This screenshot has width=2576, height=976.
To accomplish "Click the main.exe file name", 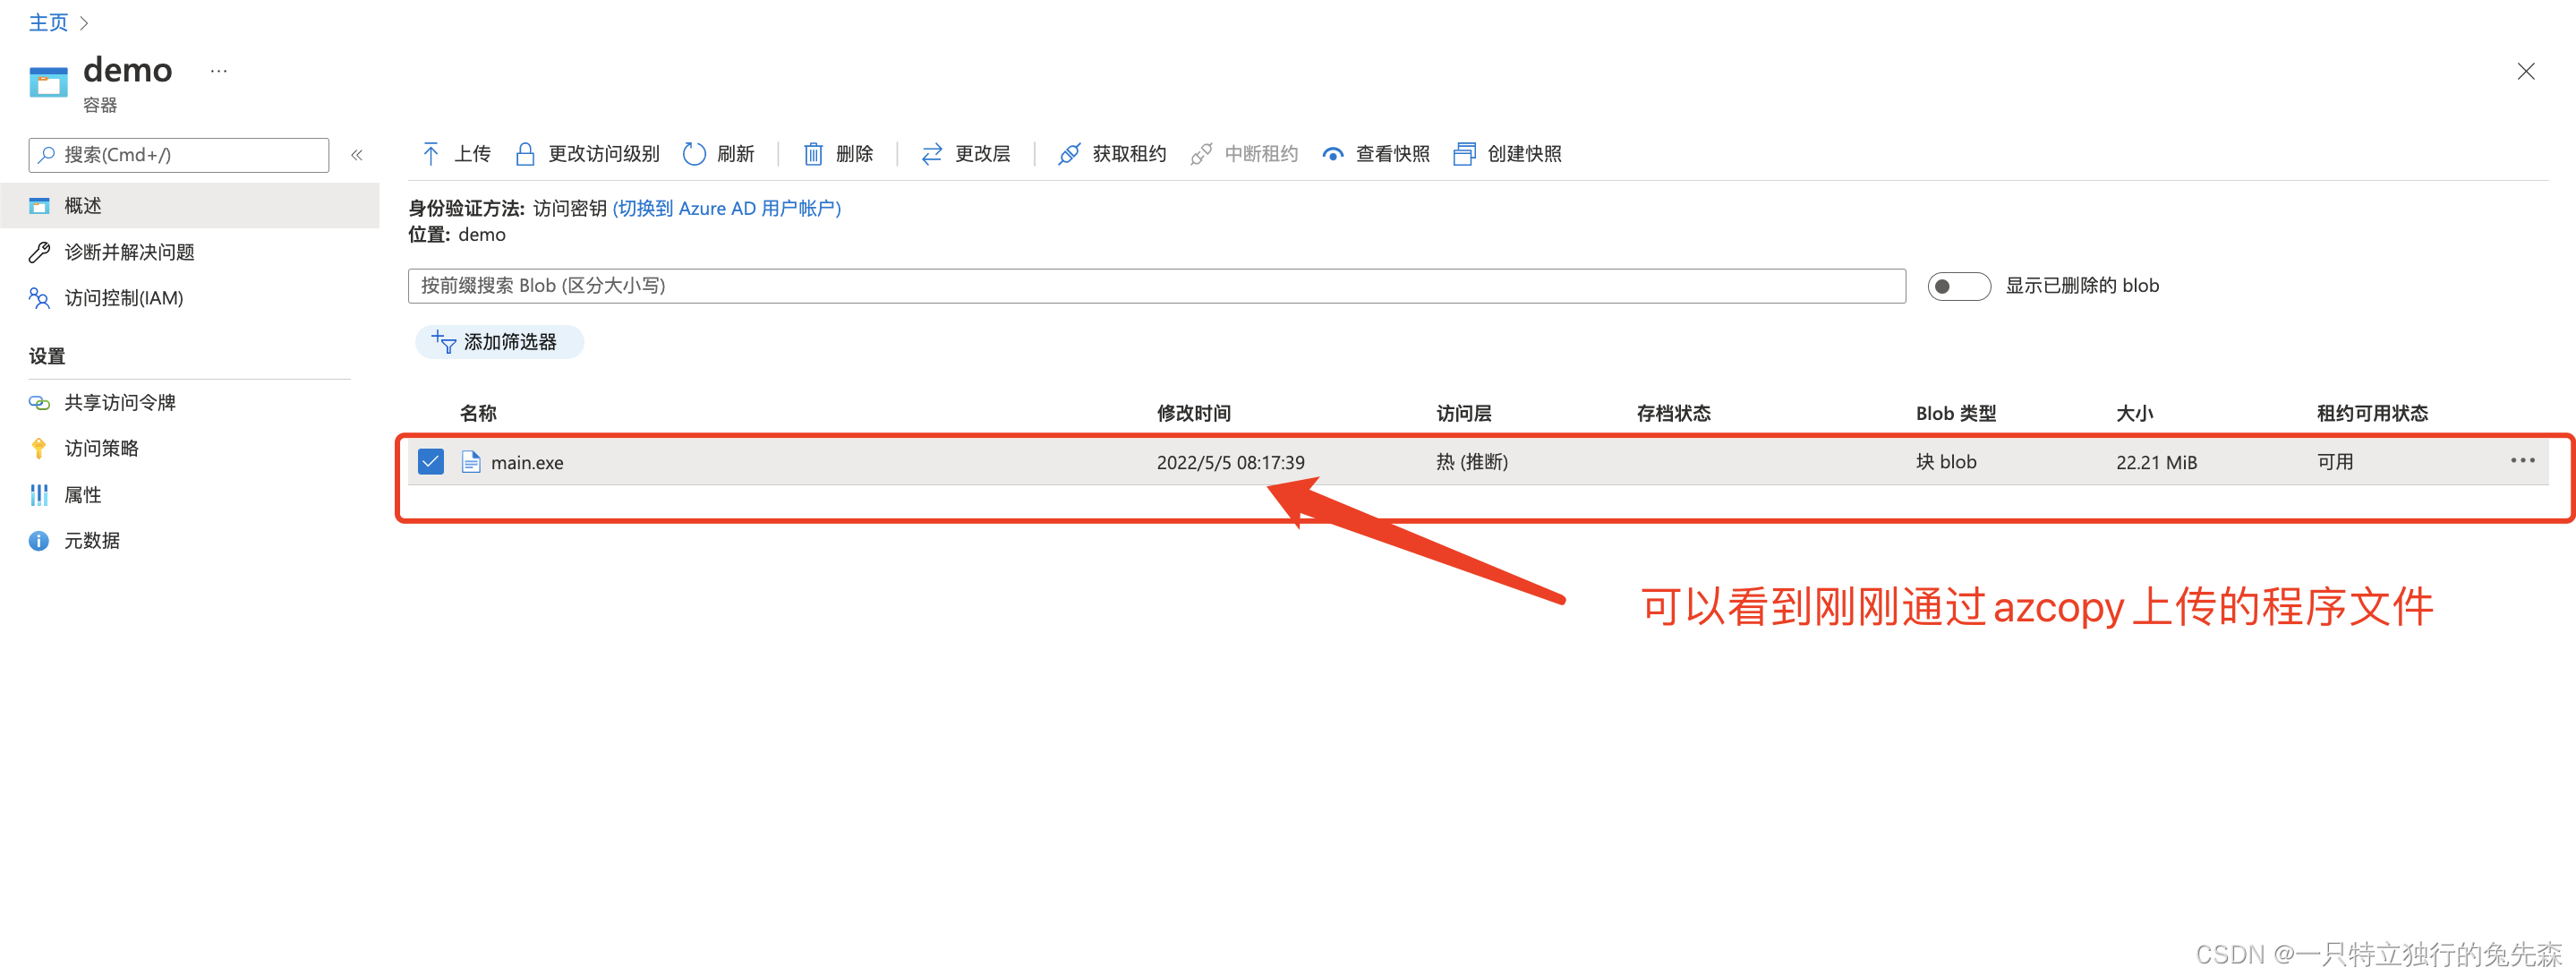I will click(527, 463).
